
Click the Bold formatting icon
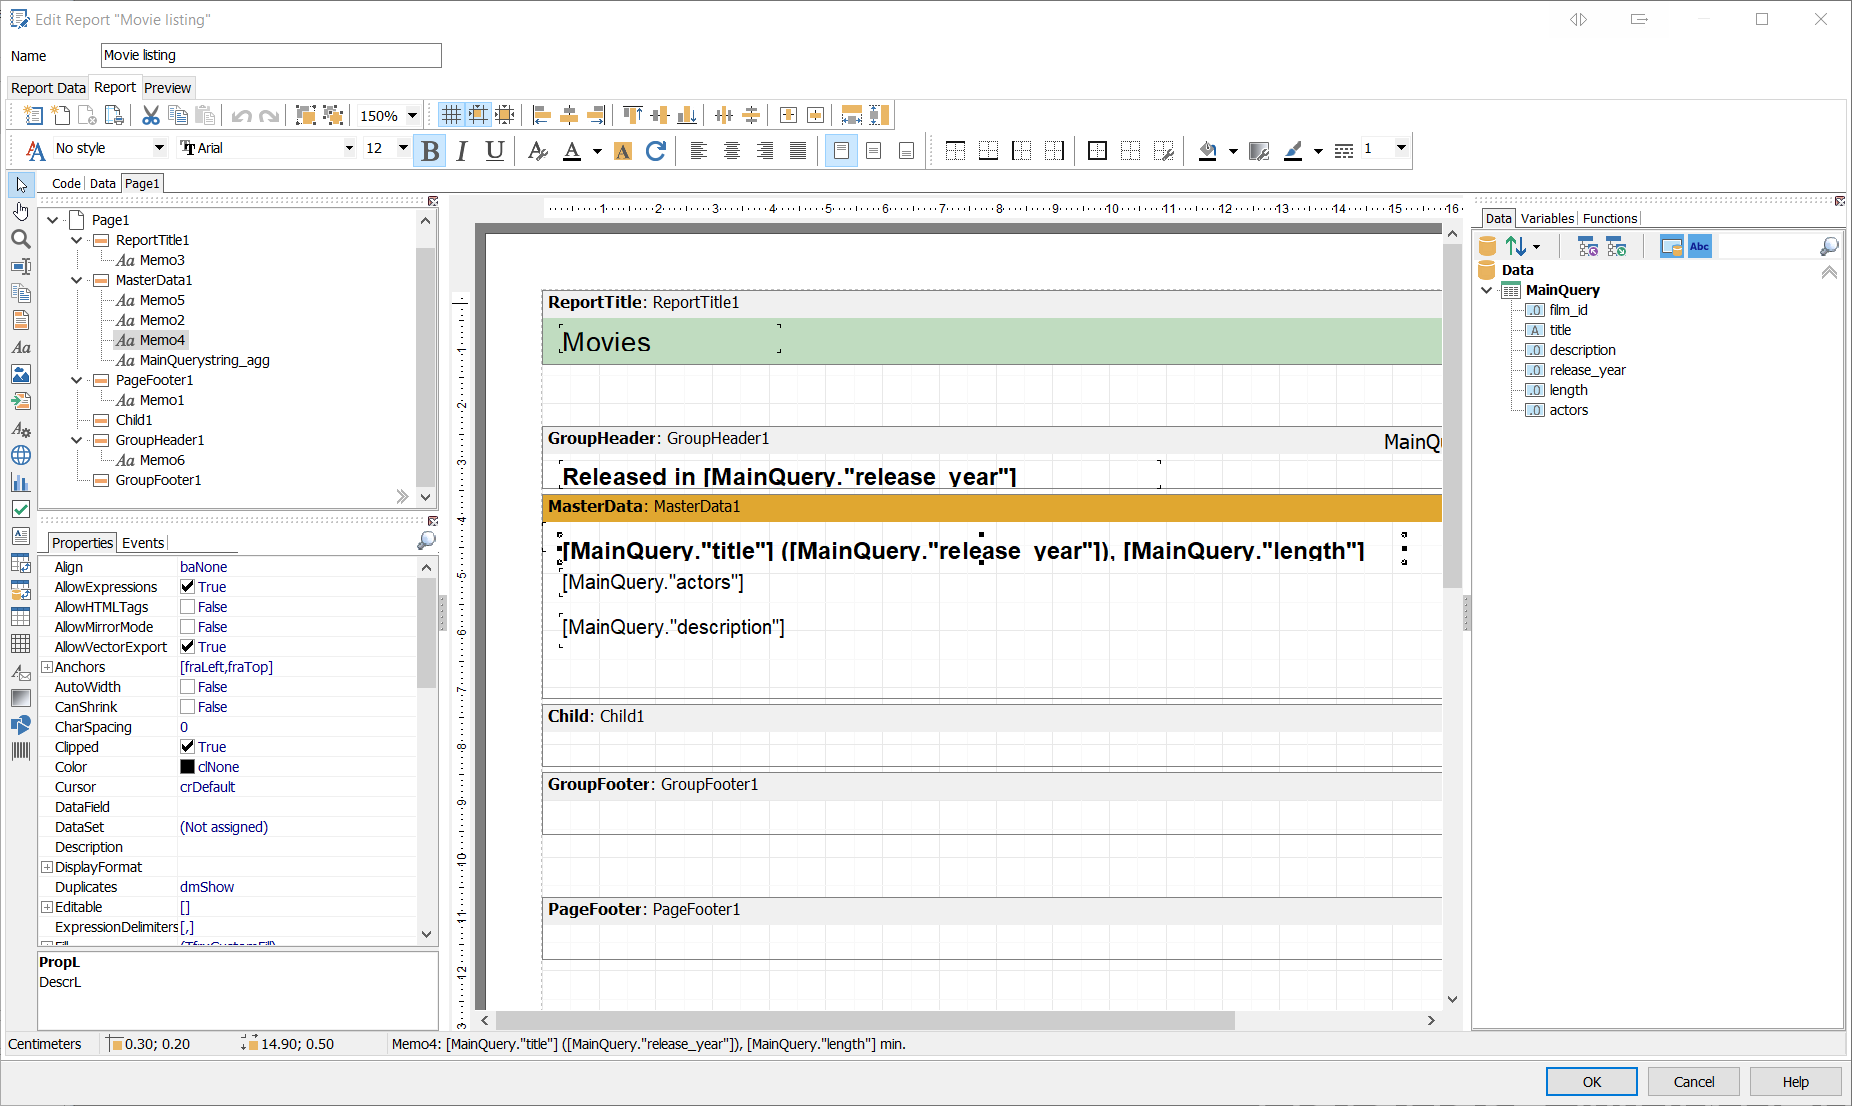tap(430, 151)
